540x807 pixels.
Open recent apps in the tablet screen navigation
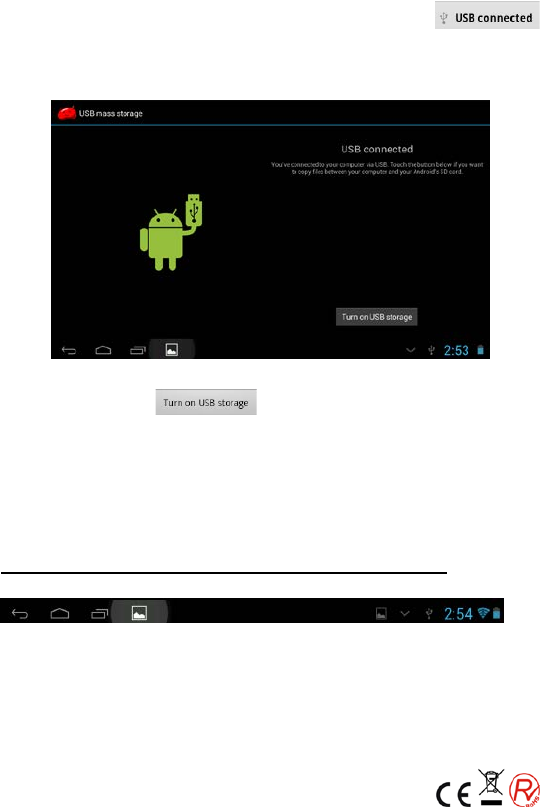pos(137,350)
